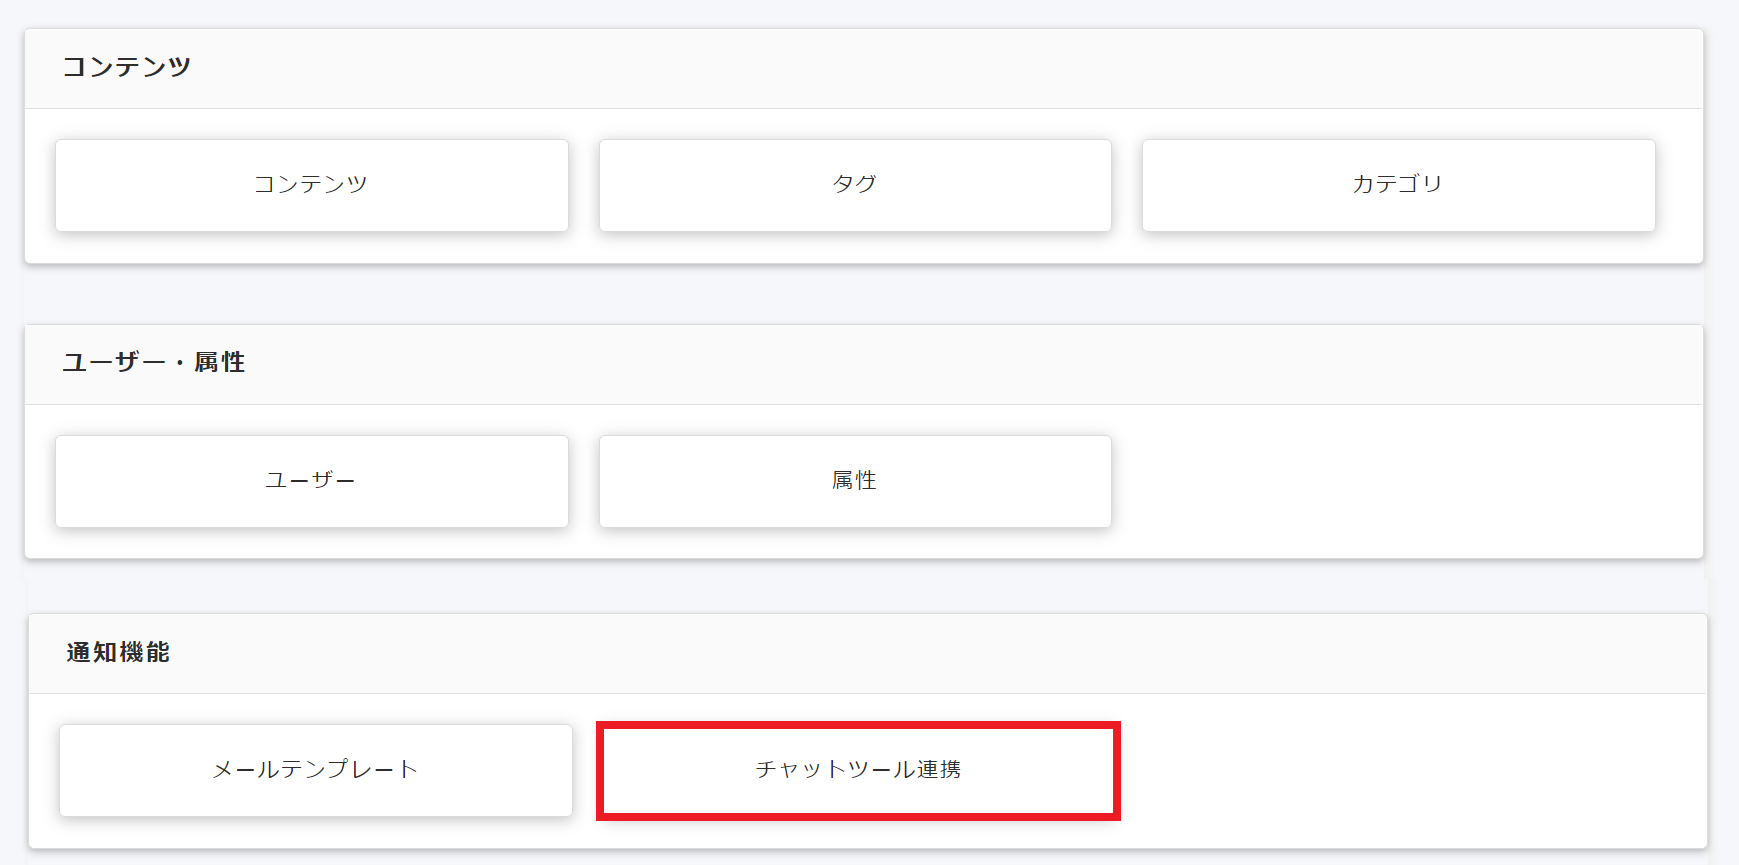
Task: Open chat tool integration in the red box
Action: (858, 770)
